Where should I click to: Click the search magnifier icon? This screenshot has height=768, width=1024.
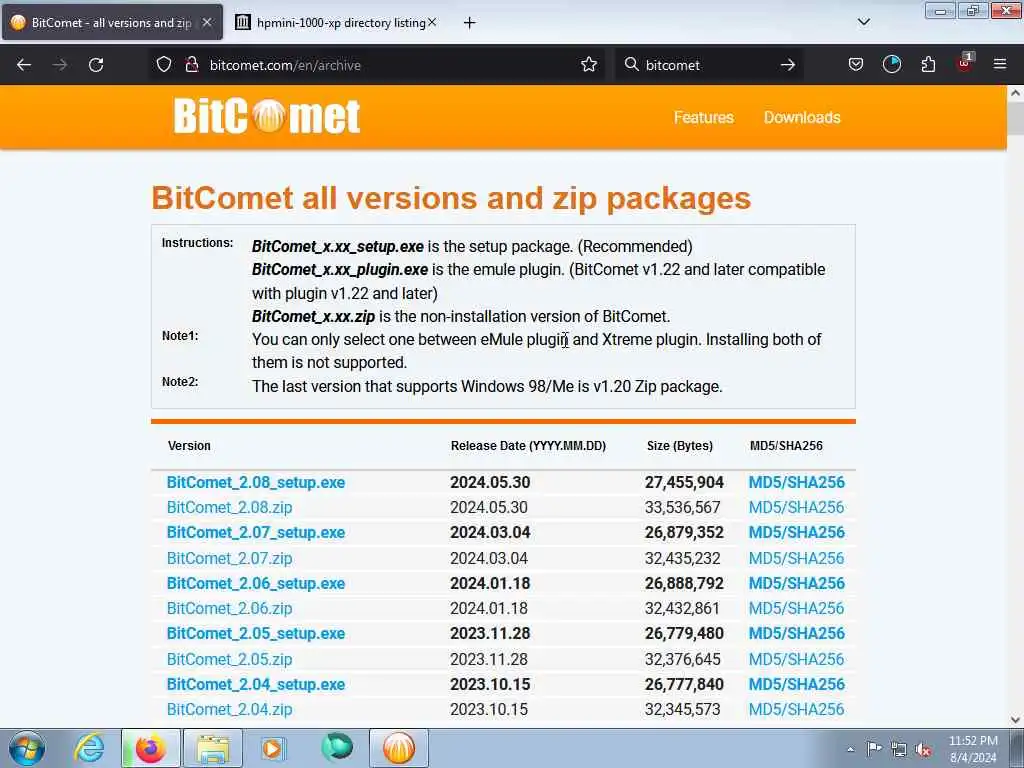(x=632, y=65)
